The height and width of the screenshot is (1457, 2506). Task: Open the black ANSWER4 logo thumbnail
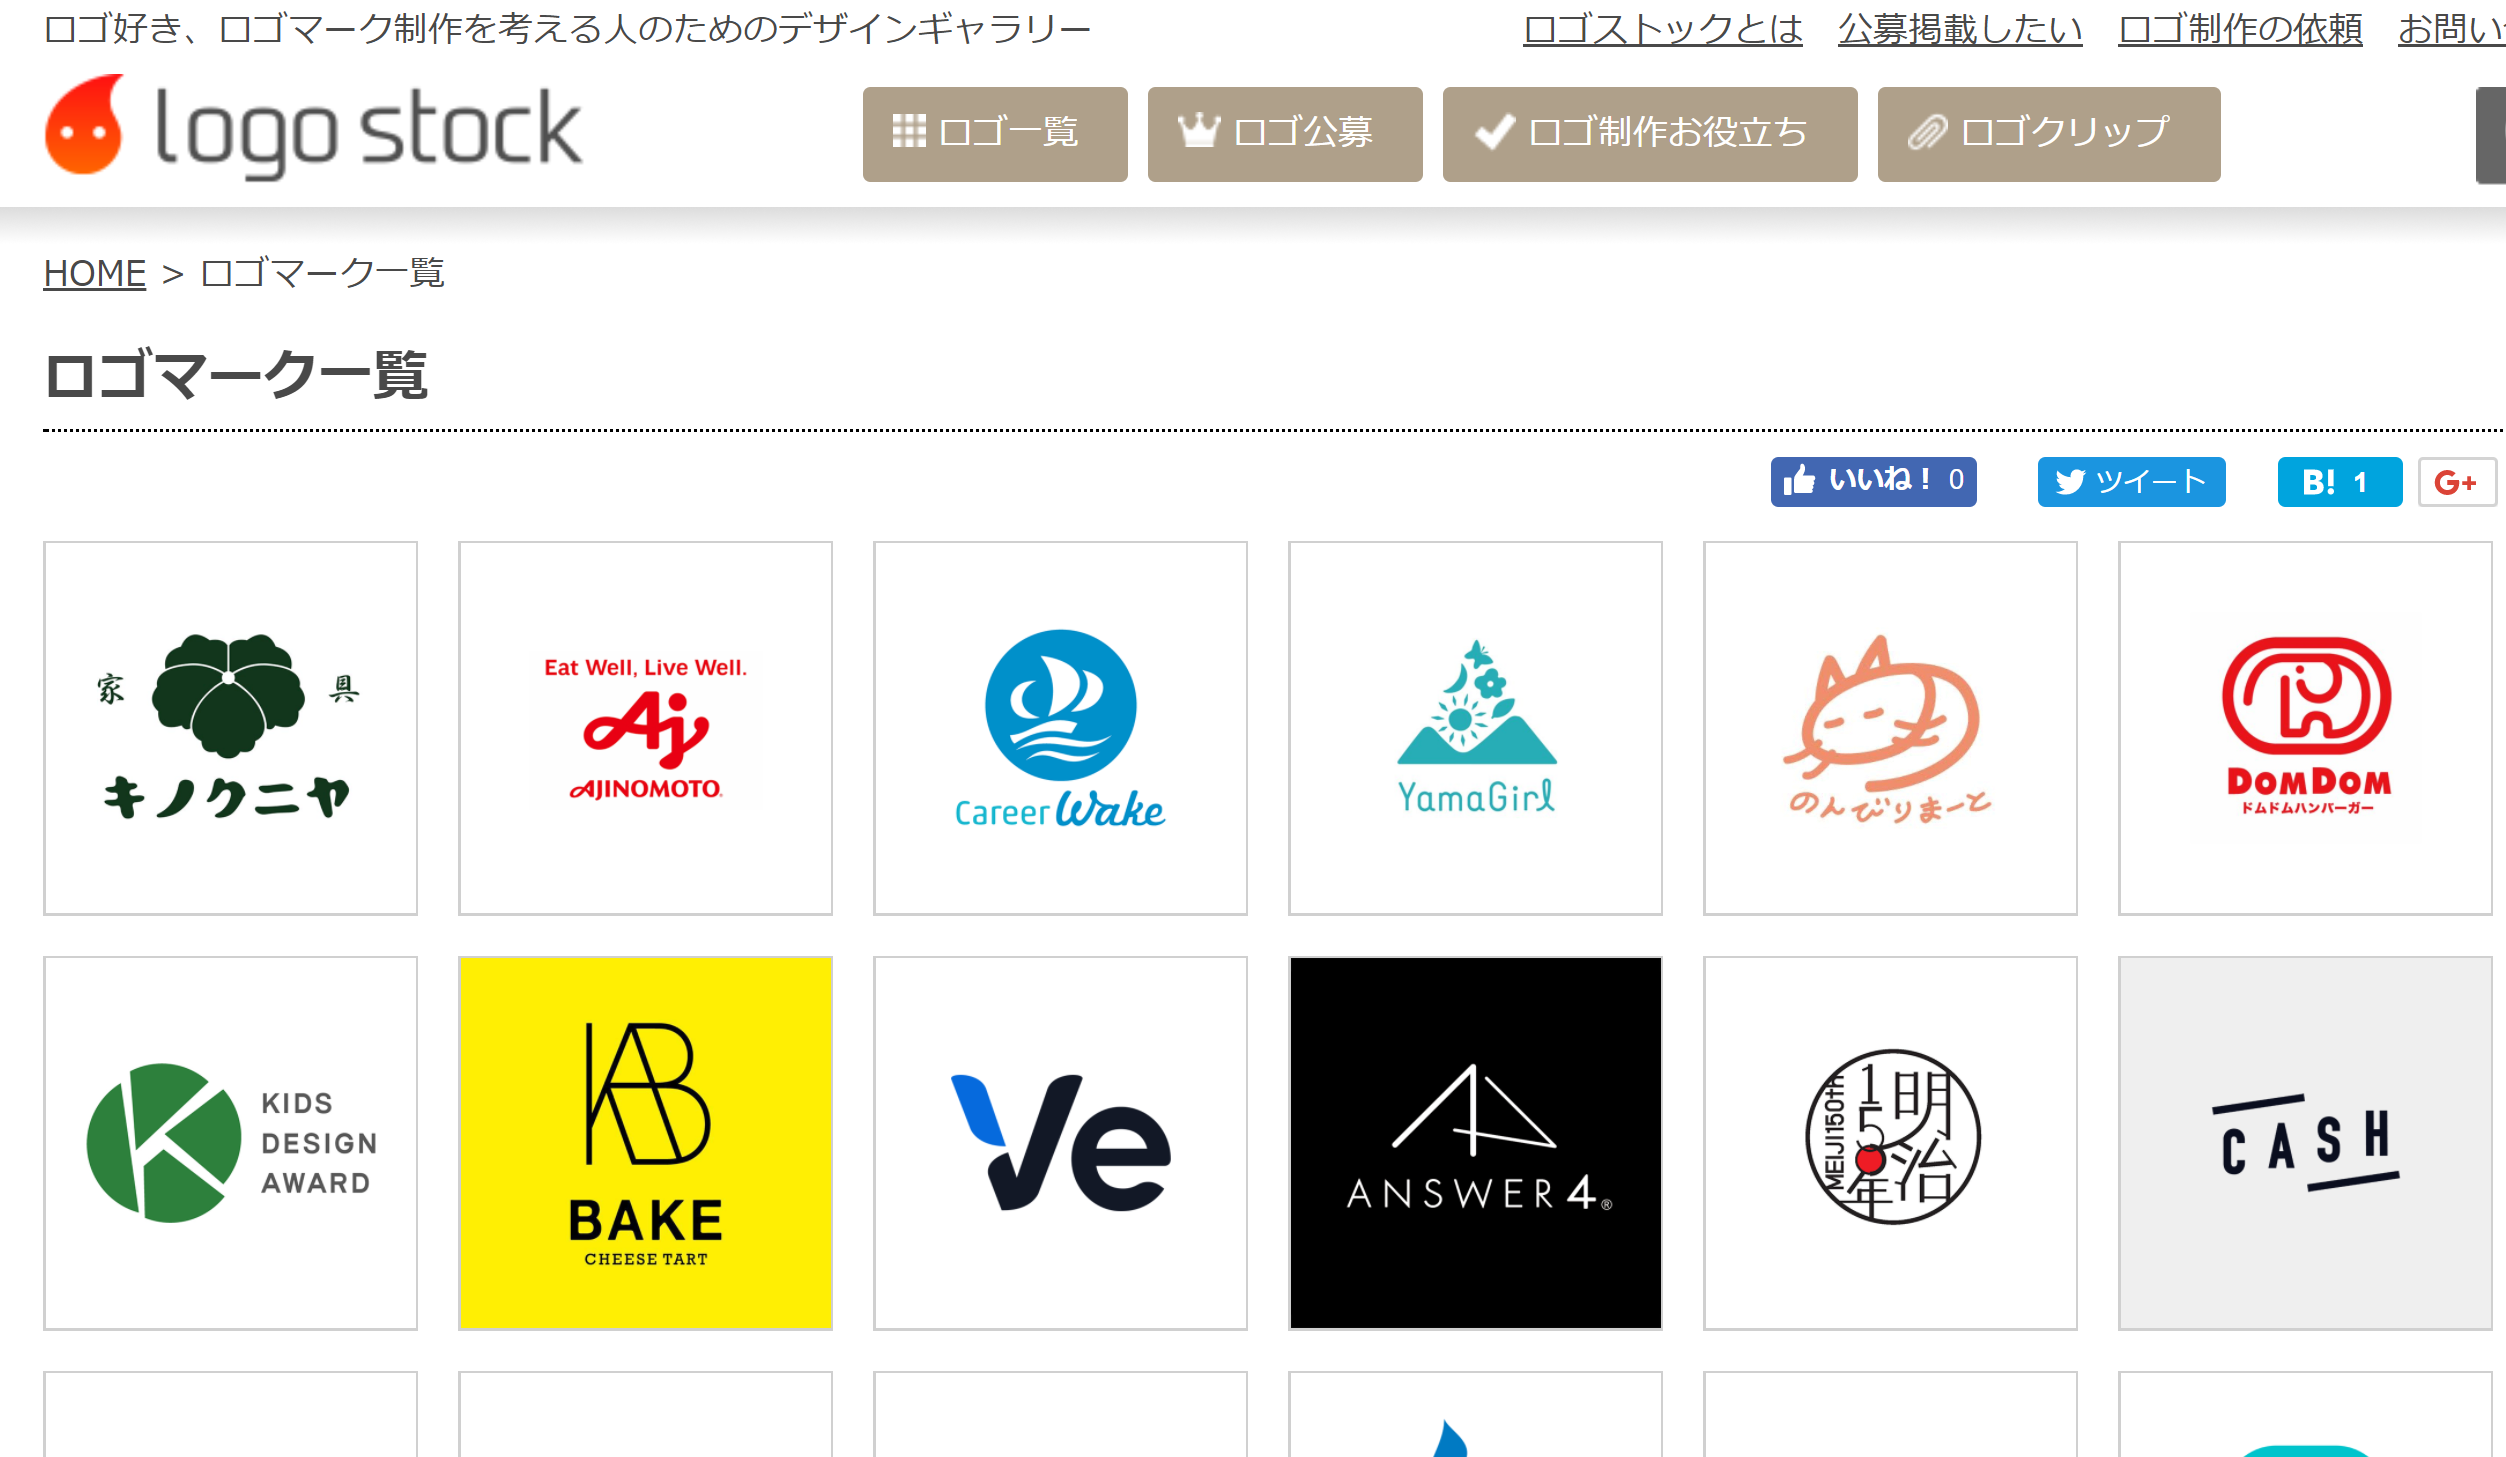[1475, 1143]
